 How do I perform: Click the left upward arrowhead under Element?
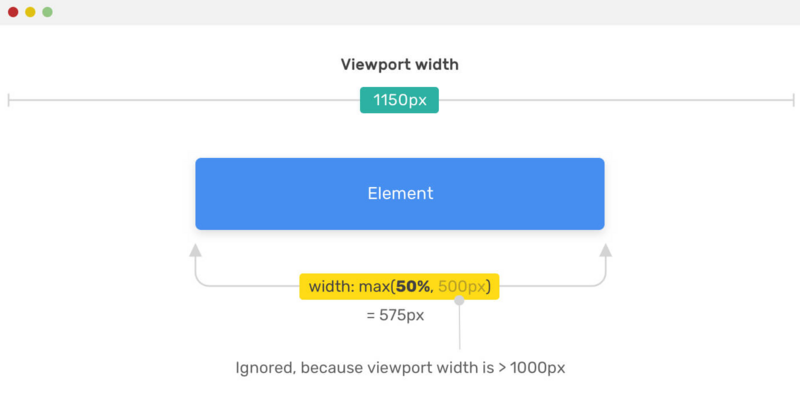pos(195,250)
